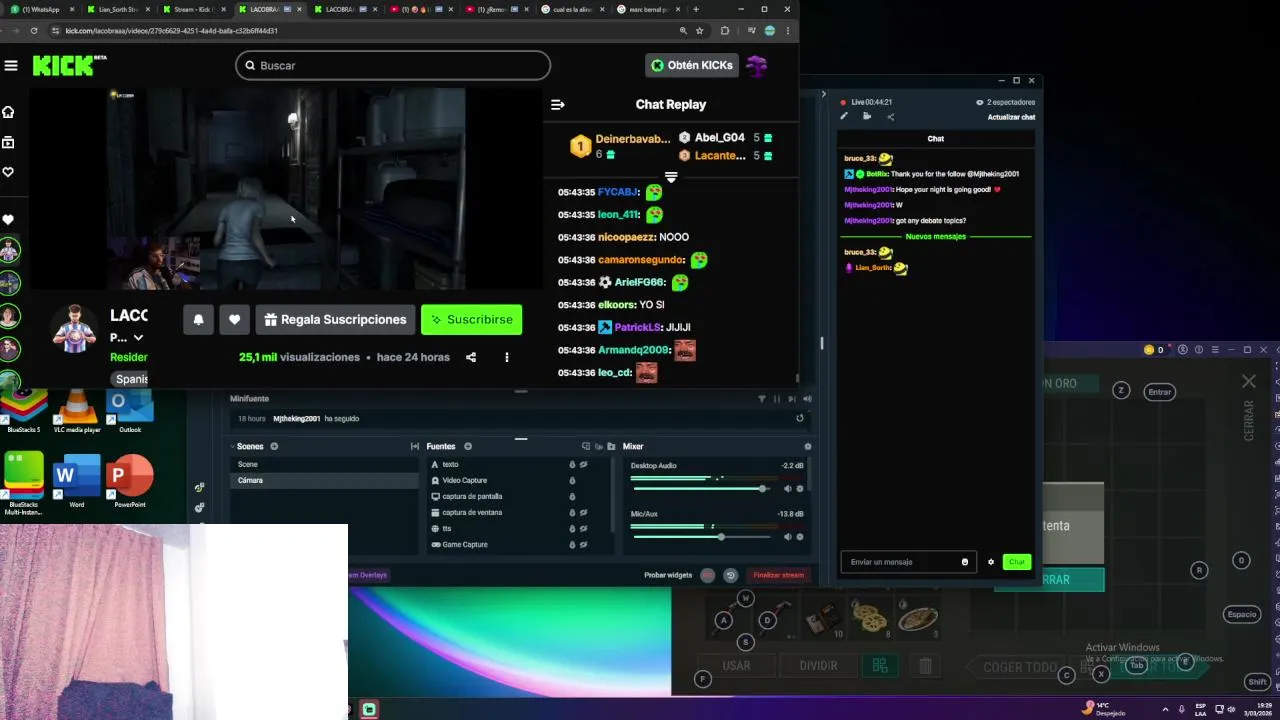Refresh the Minifuente event feed
The width and height of the screenshot is (1280, 720).
(x=800, y=418)
